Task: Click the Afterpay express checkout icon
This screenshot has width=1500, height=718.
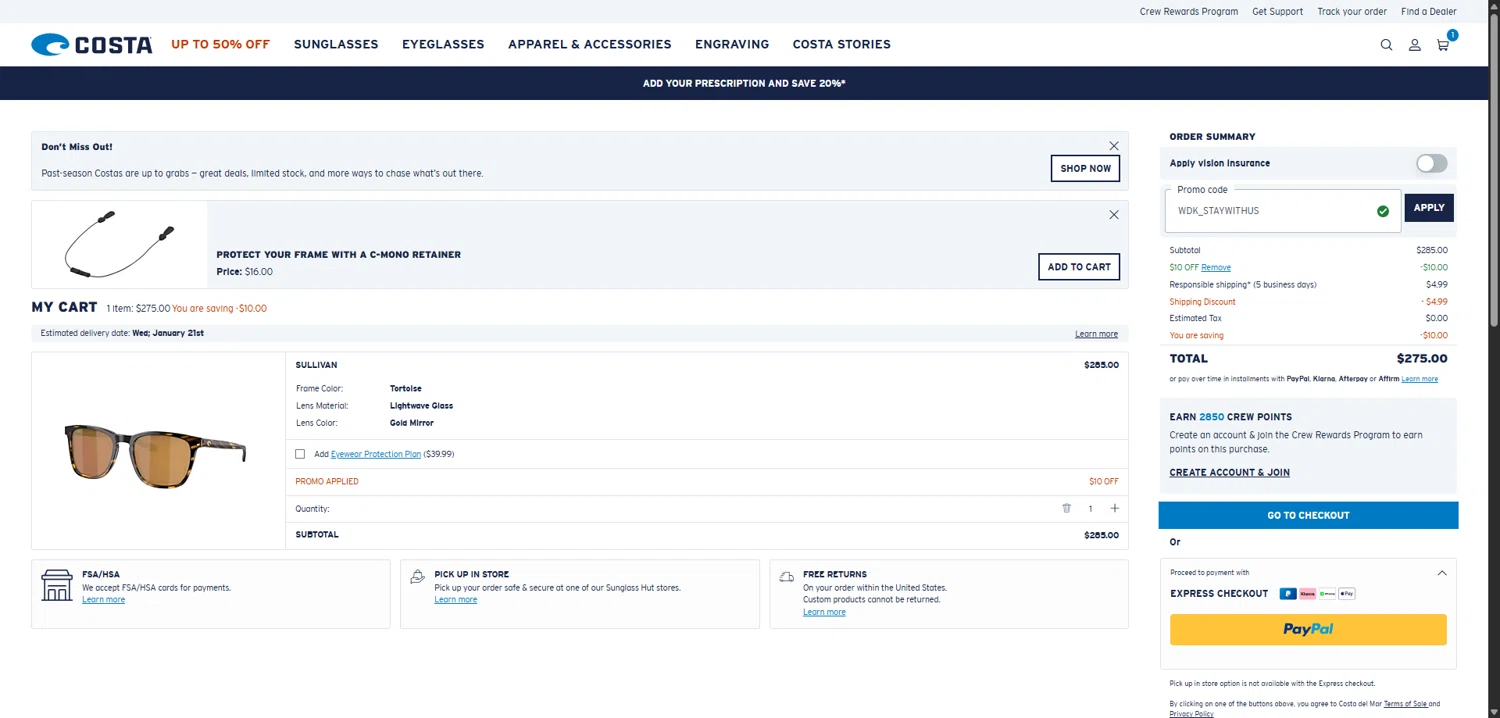Action: tap(1327, 593)
